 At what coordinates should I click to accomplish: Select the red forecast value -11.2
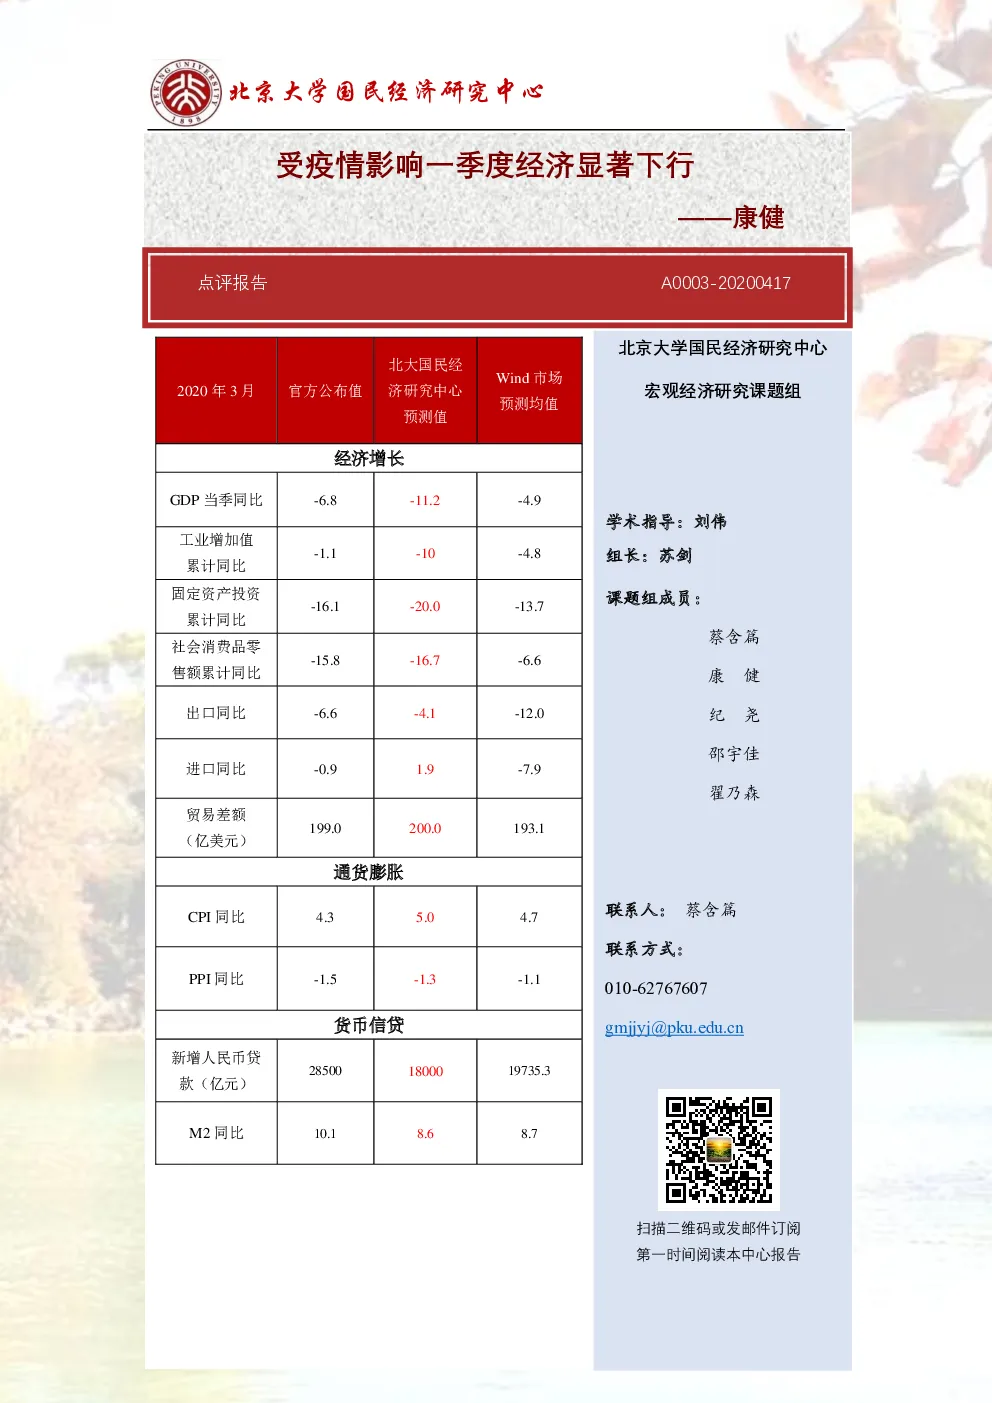(x=425, y=500)
